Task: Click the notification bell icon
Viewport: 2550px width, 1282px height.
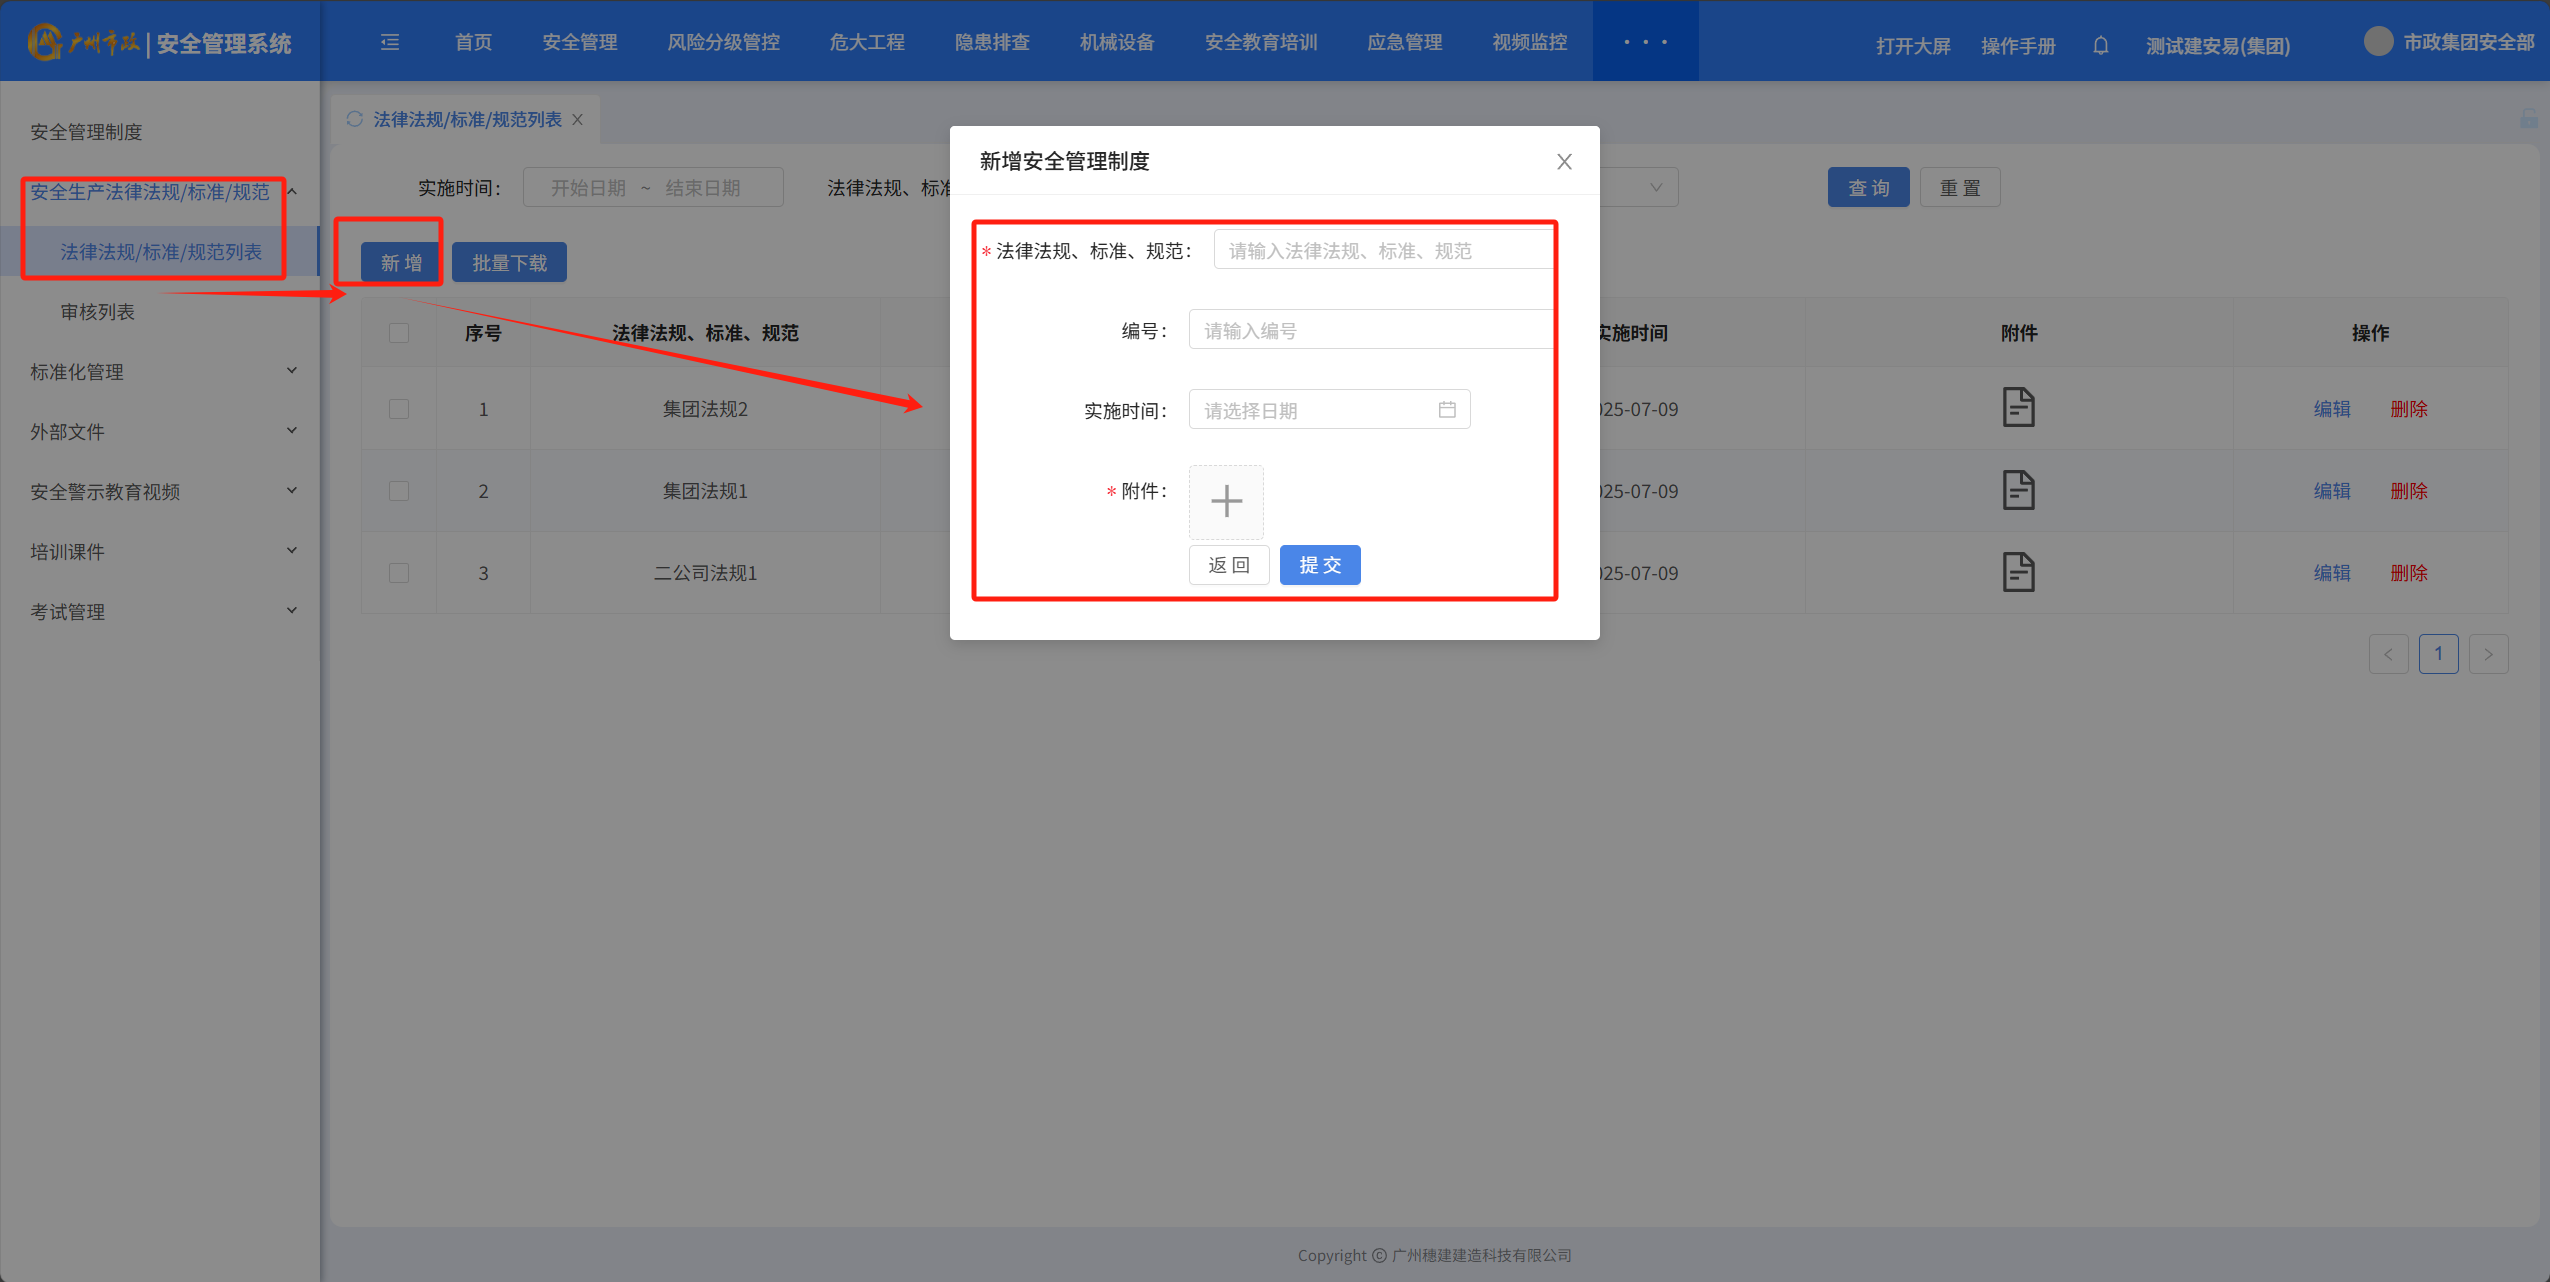Action: pyautogui.click(x=2100, y=46)
